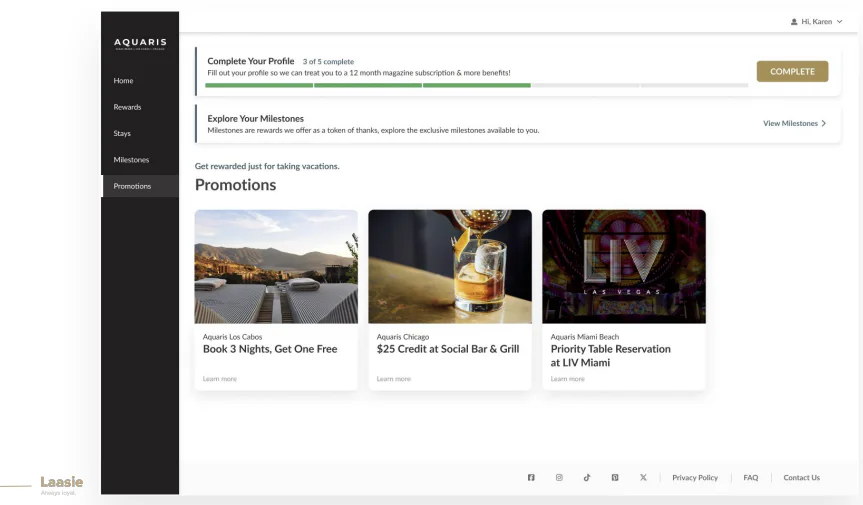This screenshot has width=863, height=505.
Task: Select Stays in the sidebar
Action: tap(122, 133)
